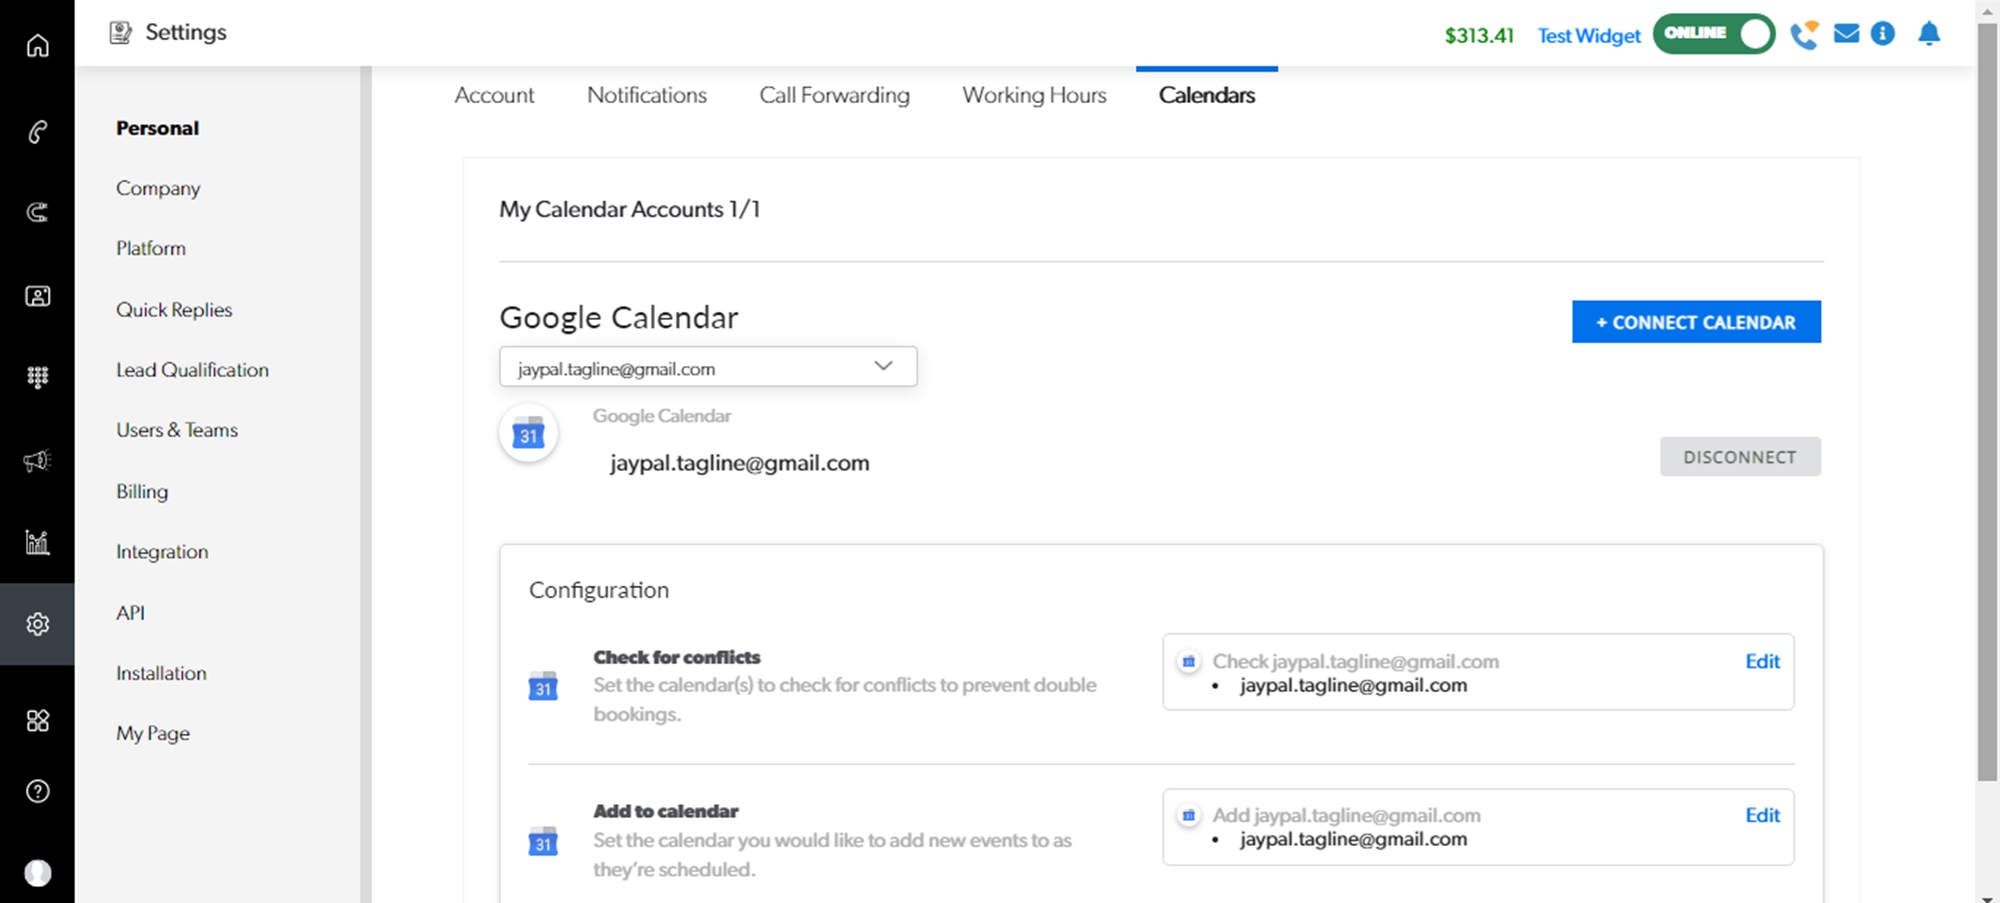The height and width of the screenshot is (903, 2000).
Task: Click the blue info icon in header
Action: [1883, 34]
